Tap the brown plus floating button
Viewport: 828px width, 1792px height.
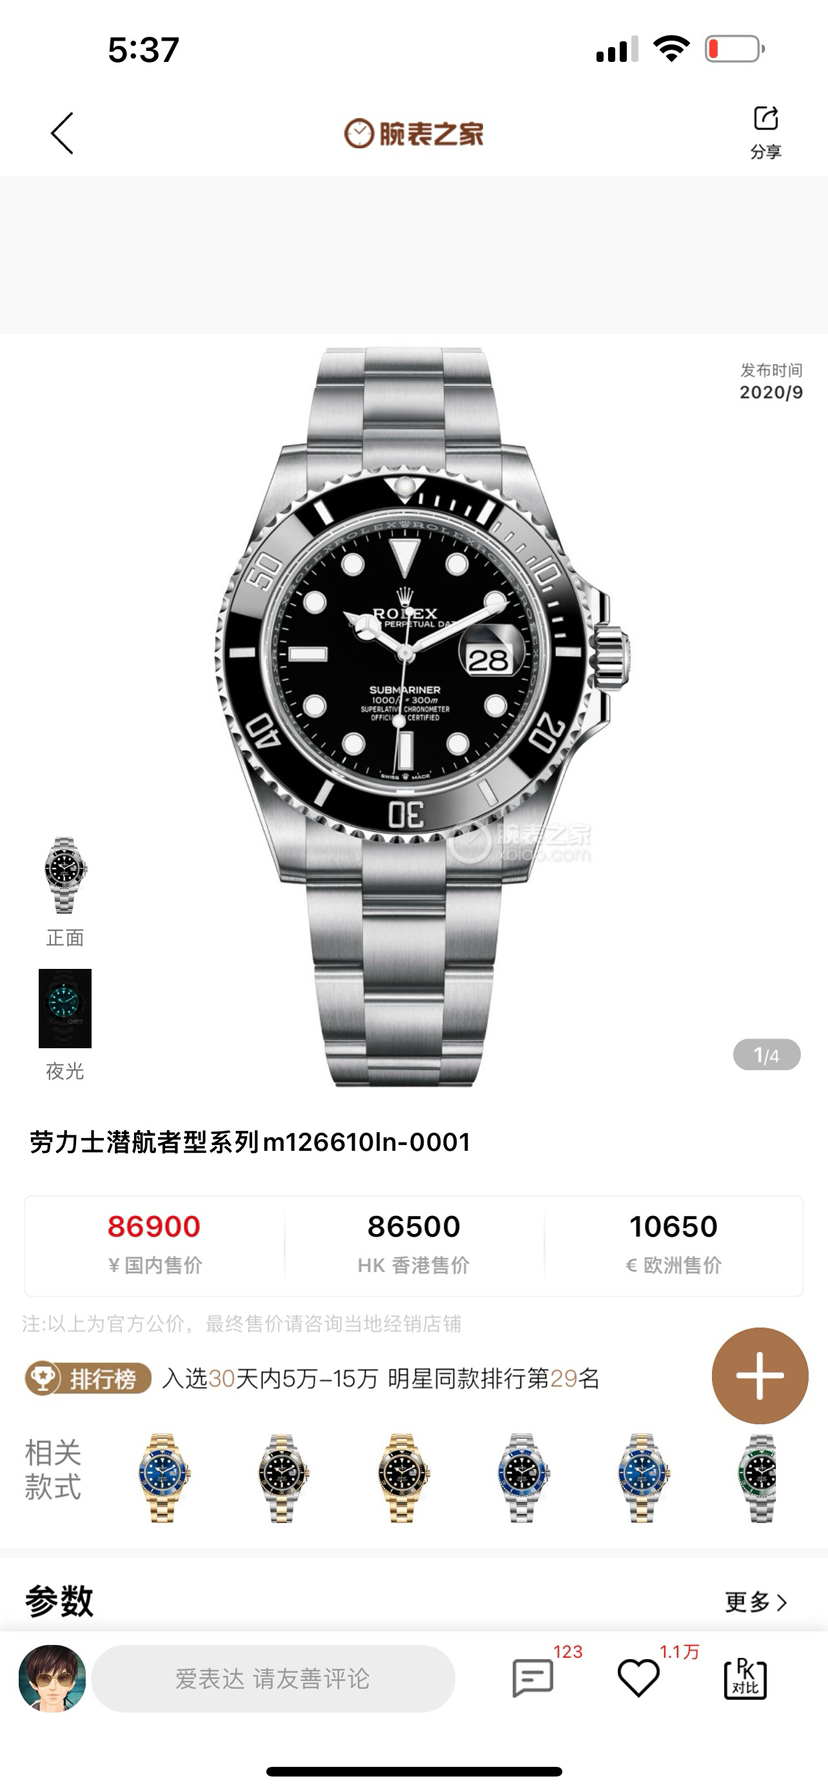[x=760, y=1376]
